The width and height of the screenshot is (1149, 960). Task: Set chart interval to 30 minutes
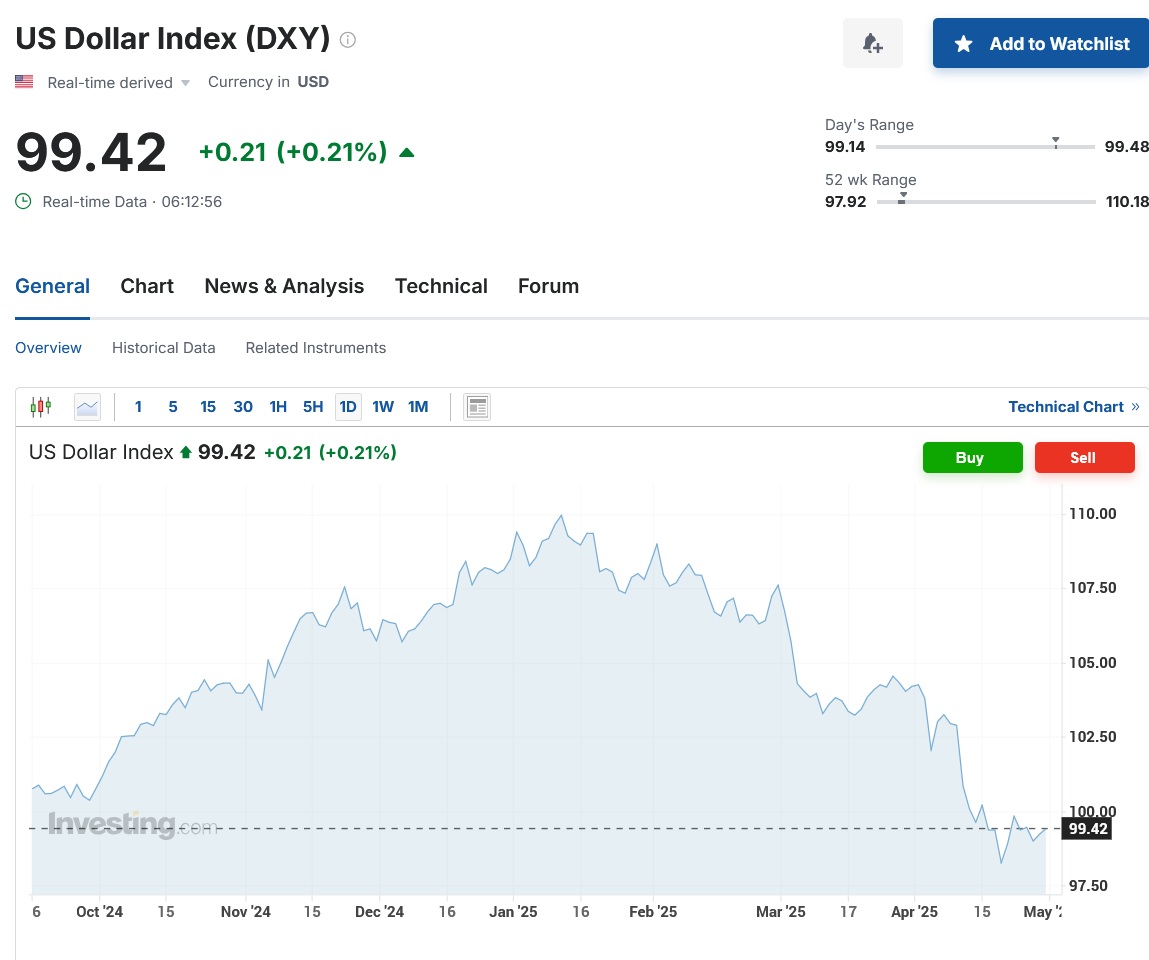[x=243, y=407]
